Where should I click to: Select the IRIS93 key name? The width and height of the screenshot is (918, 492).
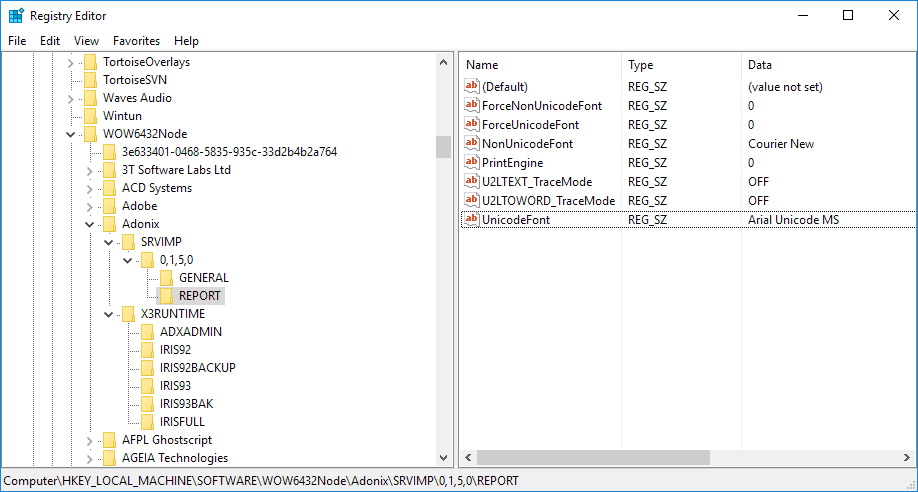pos(175,385)
